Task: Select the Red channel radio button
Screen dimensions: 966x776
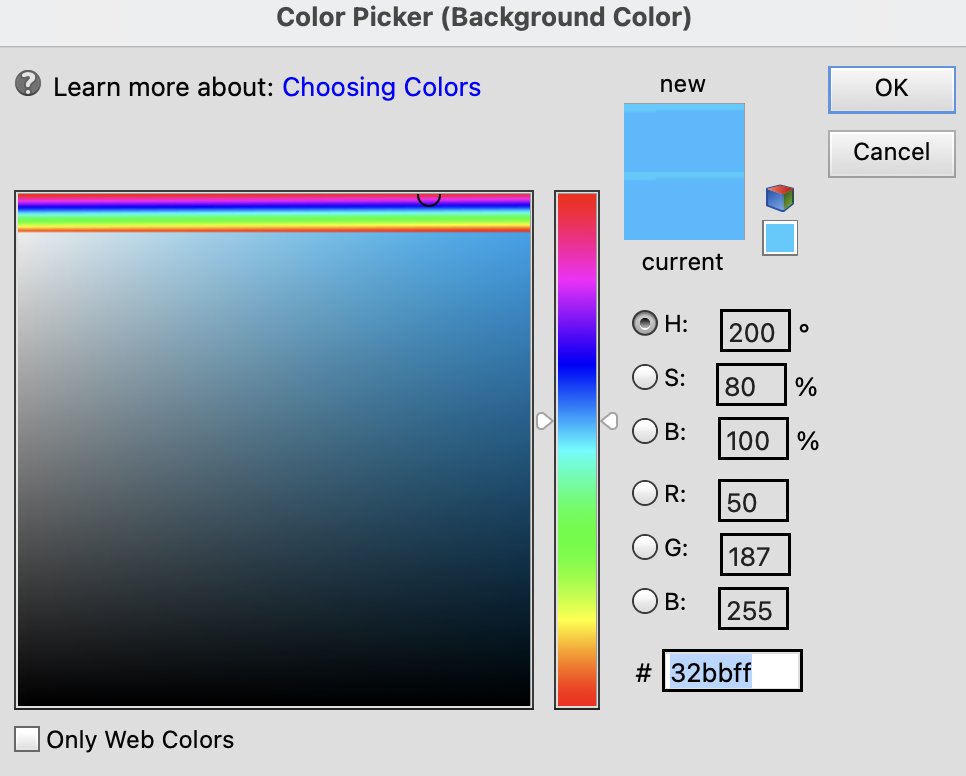Action: pos(645,493)
